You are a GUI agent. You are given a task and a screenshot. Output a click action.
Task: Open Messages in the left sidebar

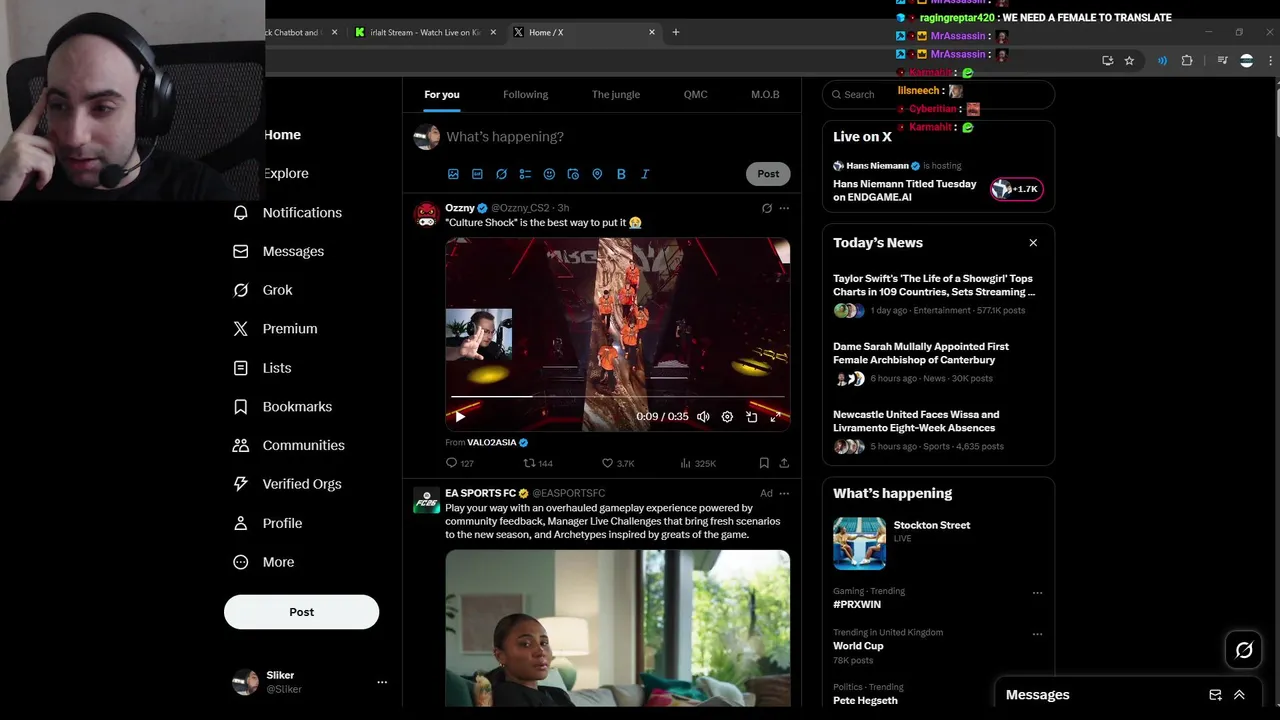(278, 251)
